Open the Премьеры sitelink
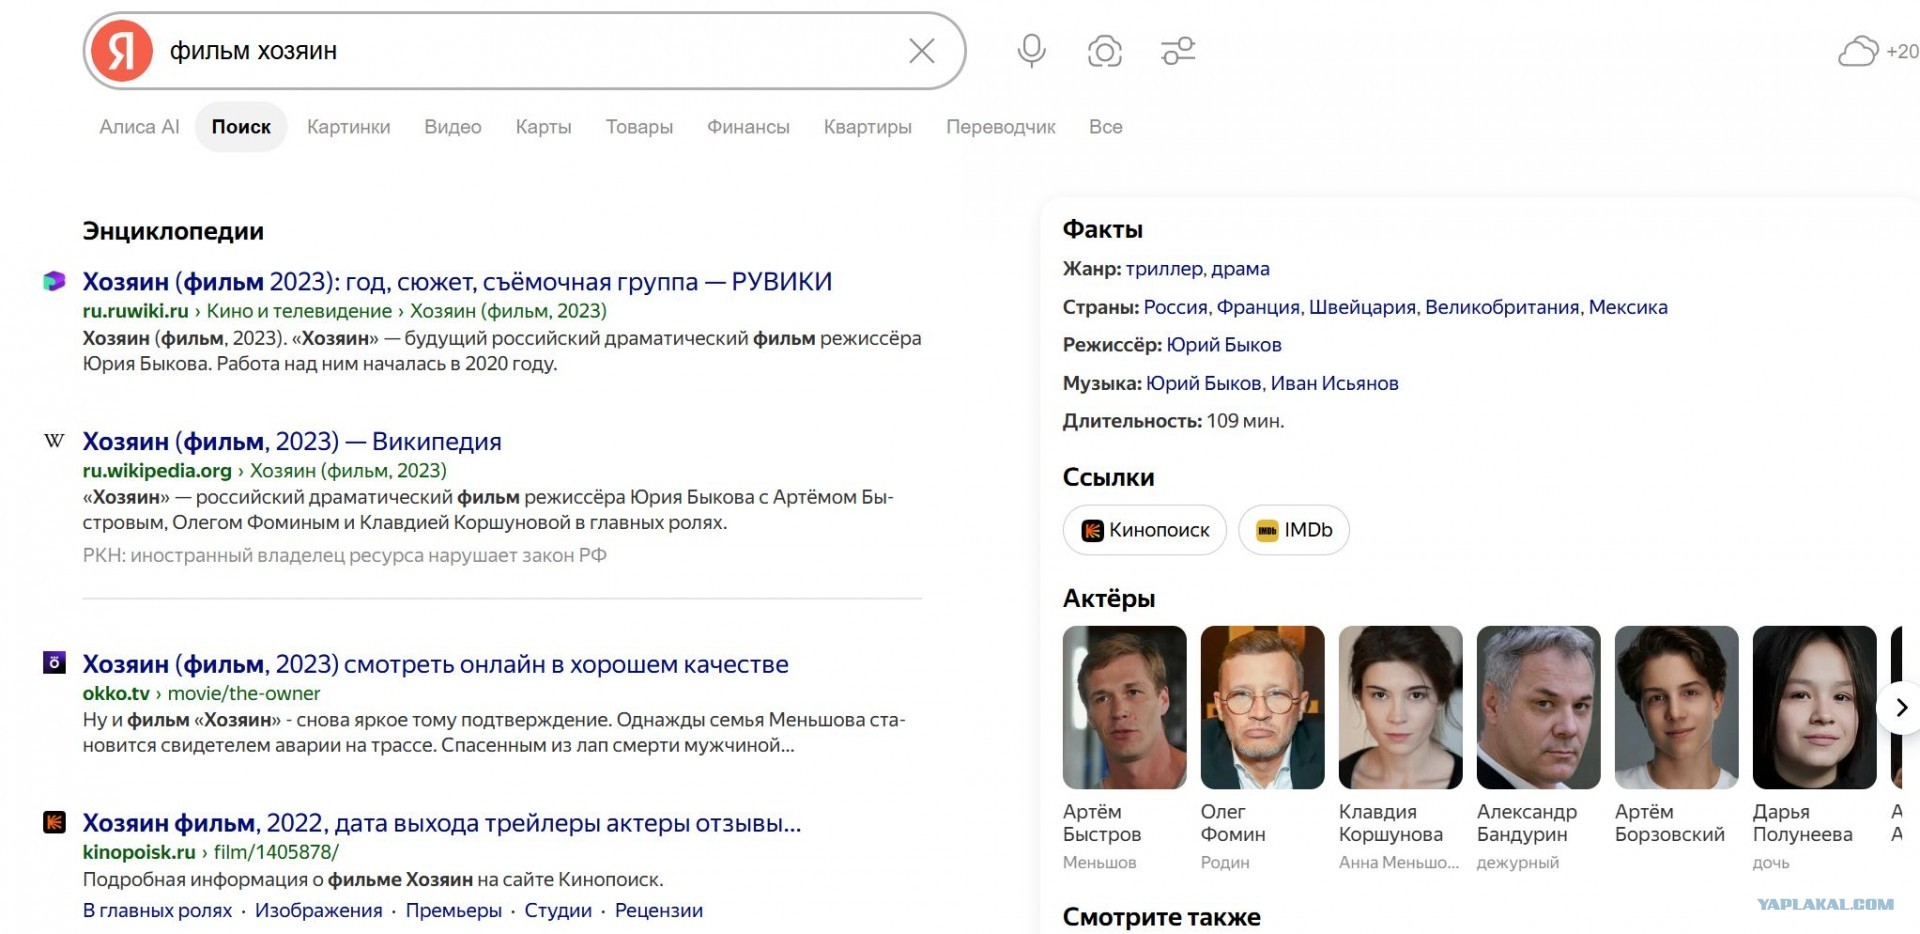Screen dimensions: 1920x934 [453, 910]
